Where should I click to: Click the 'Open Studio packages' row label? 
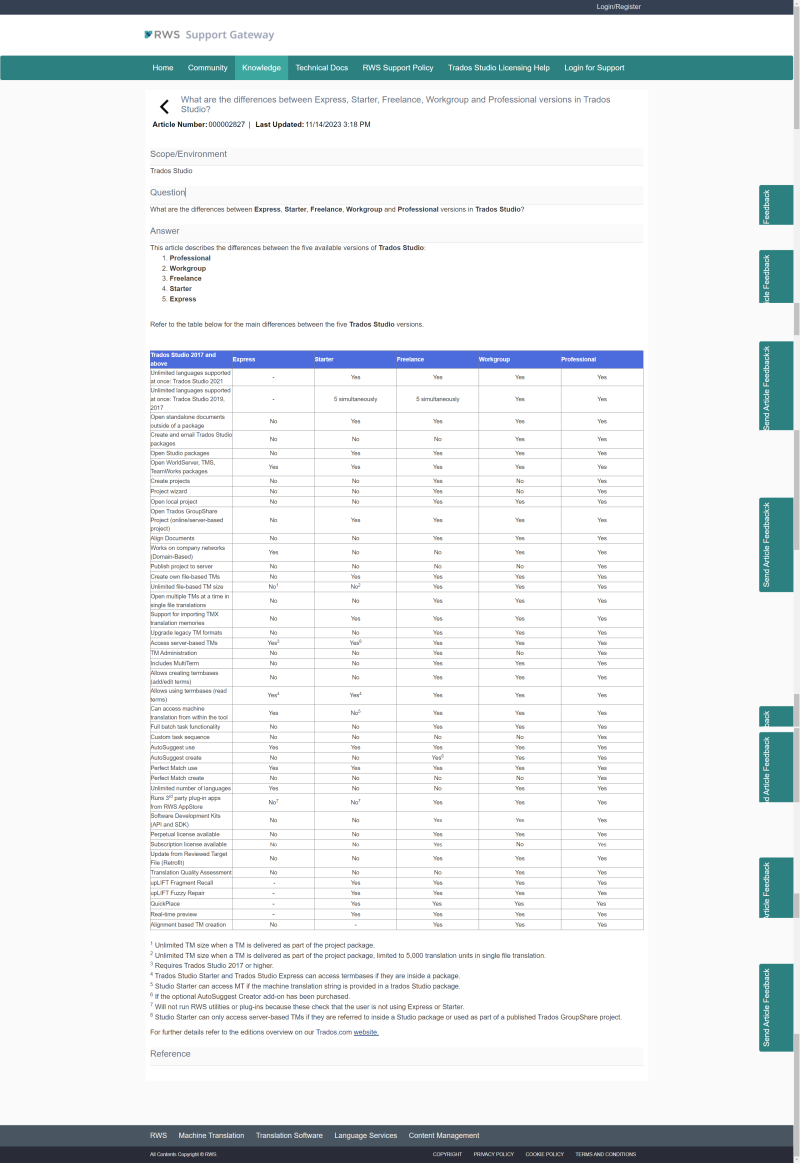click(x=180, y=453)
